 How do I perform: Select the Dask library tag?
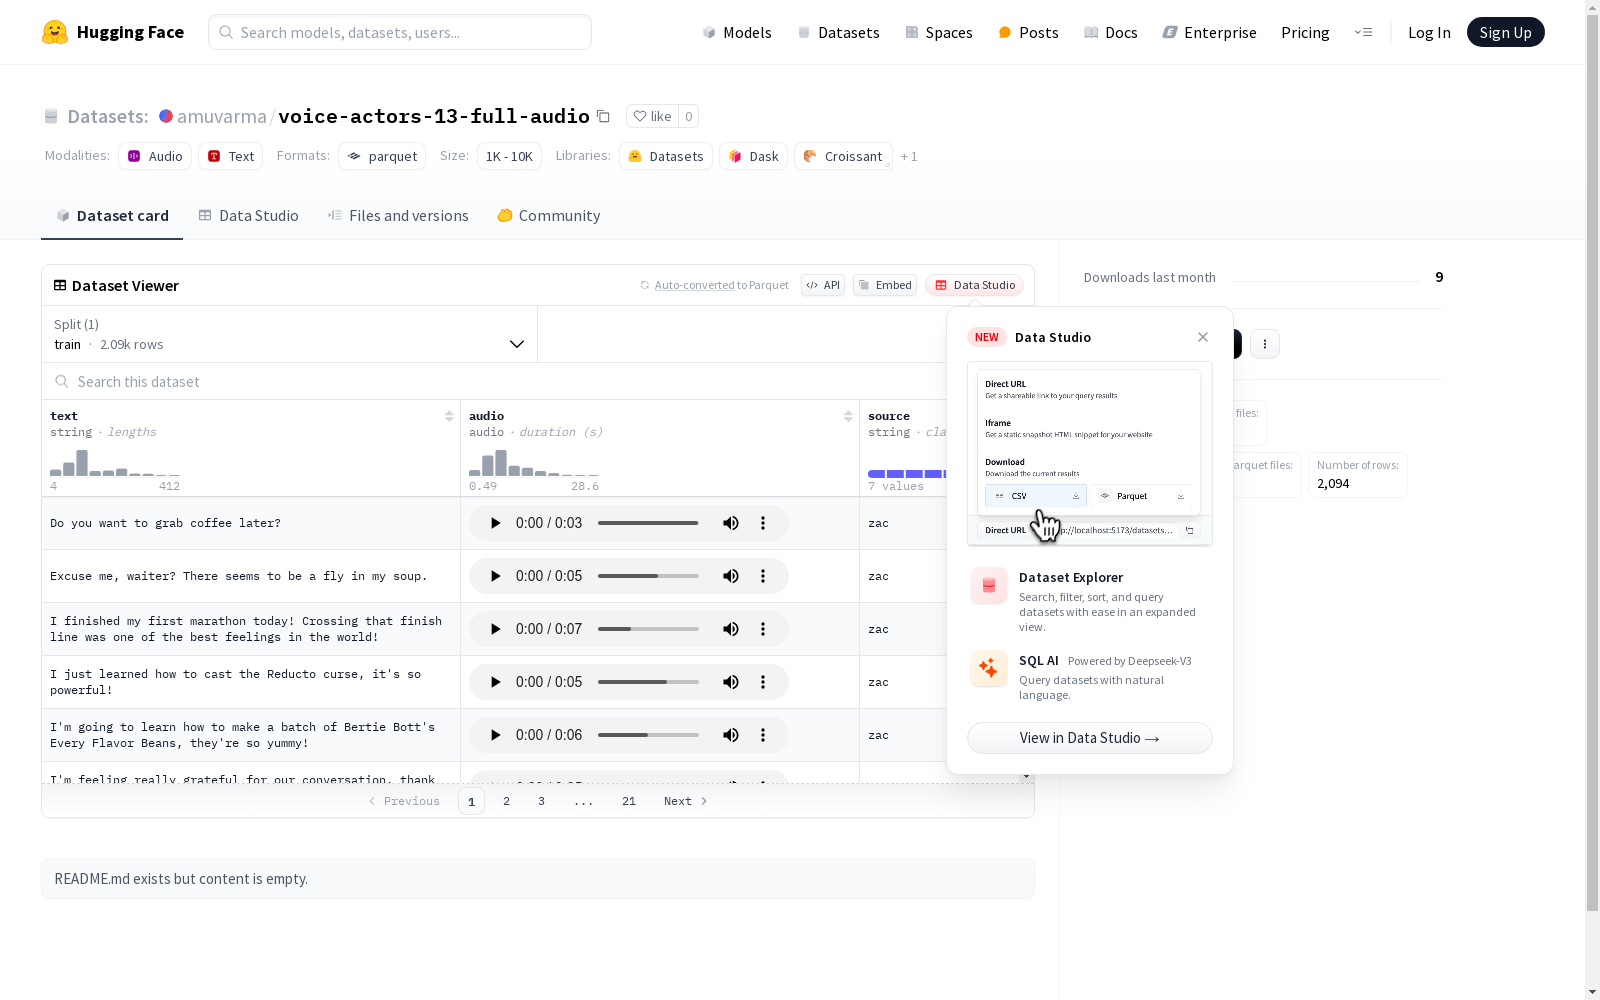[x=754, y=156]
